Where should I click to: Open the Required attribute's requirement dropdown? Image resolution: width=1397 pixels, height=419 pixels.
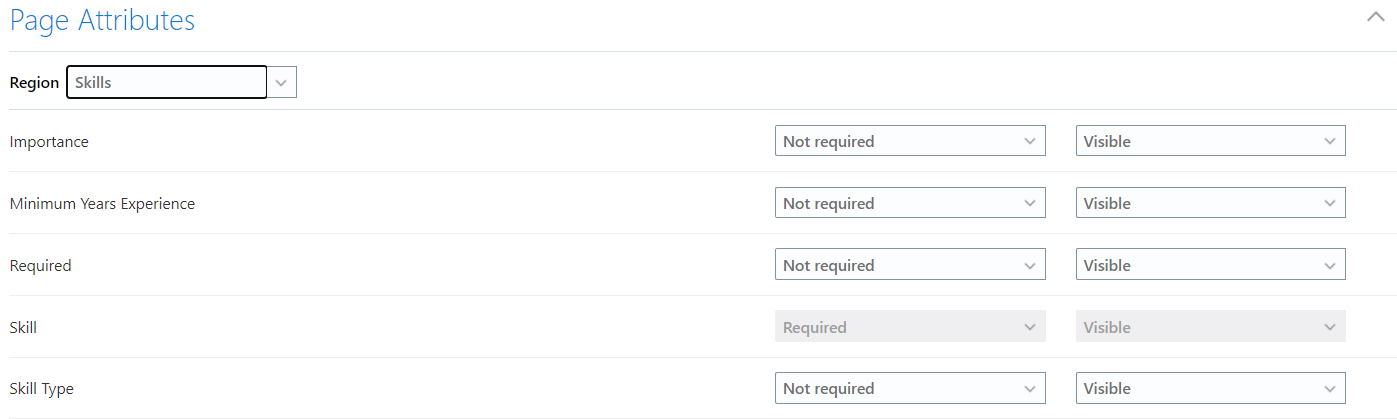click(910, 265)
